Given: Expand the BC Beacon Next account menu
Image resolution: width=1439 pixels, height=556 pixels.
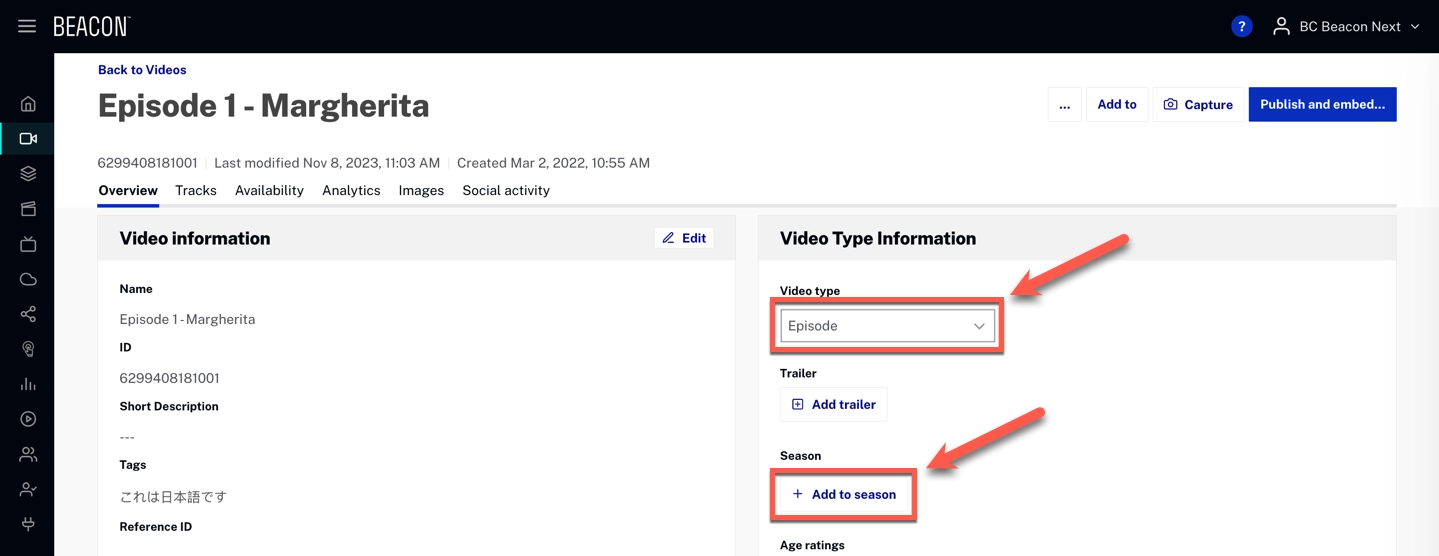Looking at the screenshot, I should [x=1346, y=27].
